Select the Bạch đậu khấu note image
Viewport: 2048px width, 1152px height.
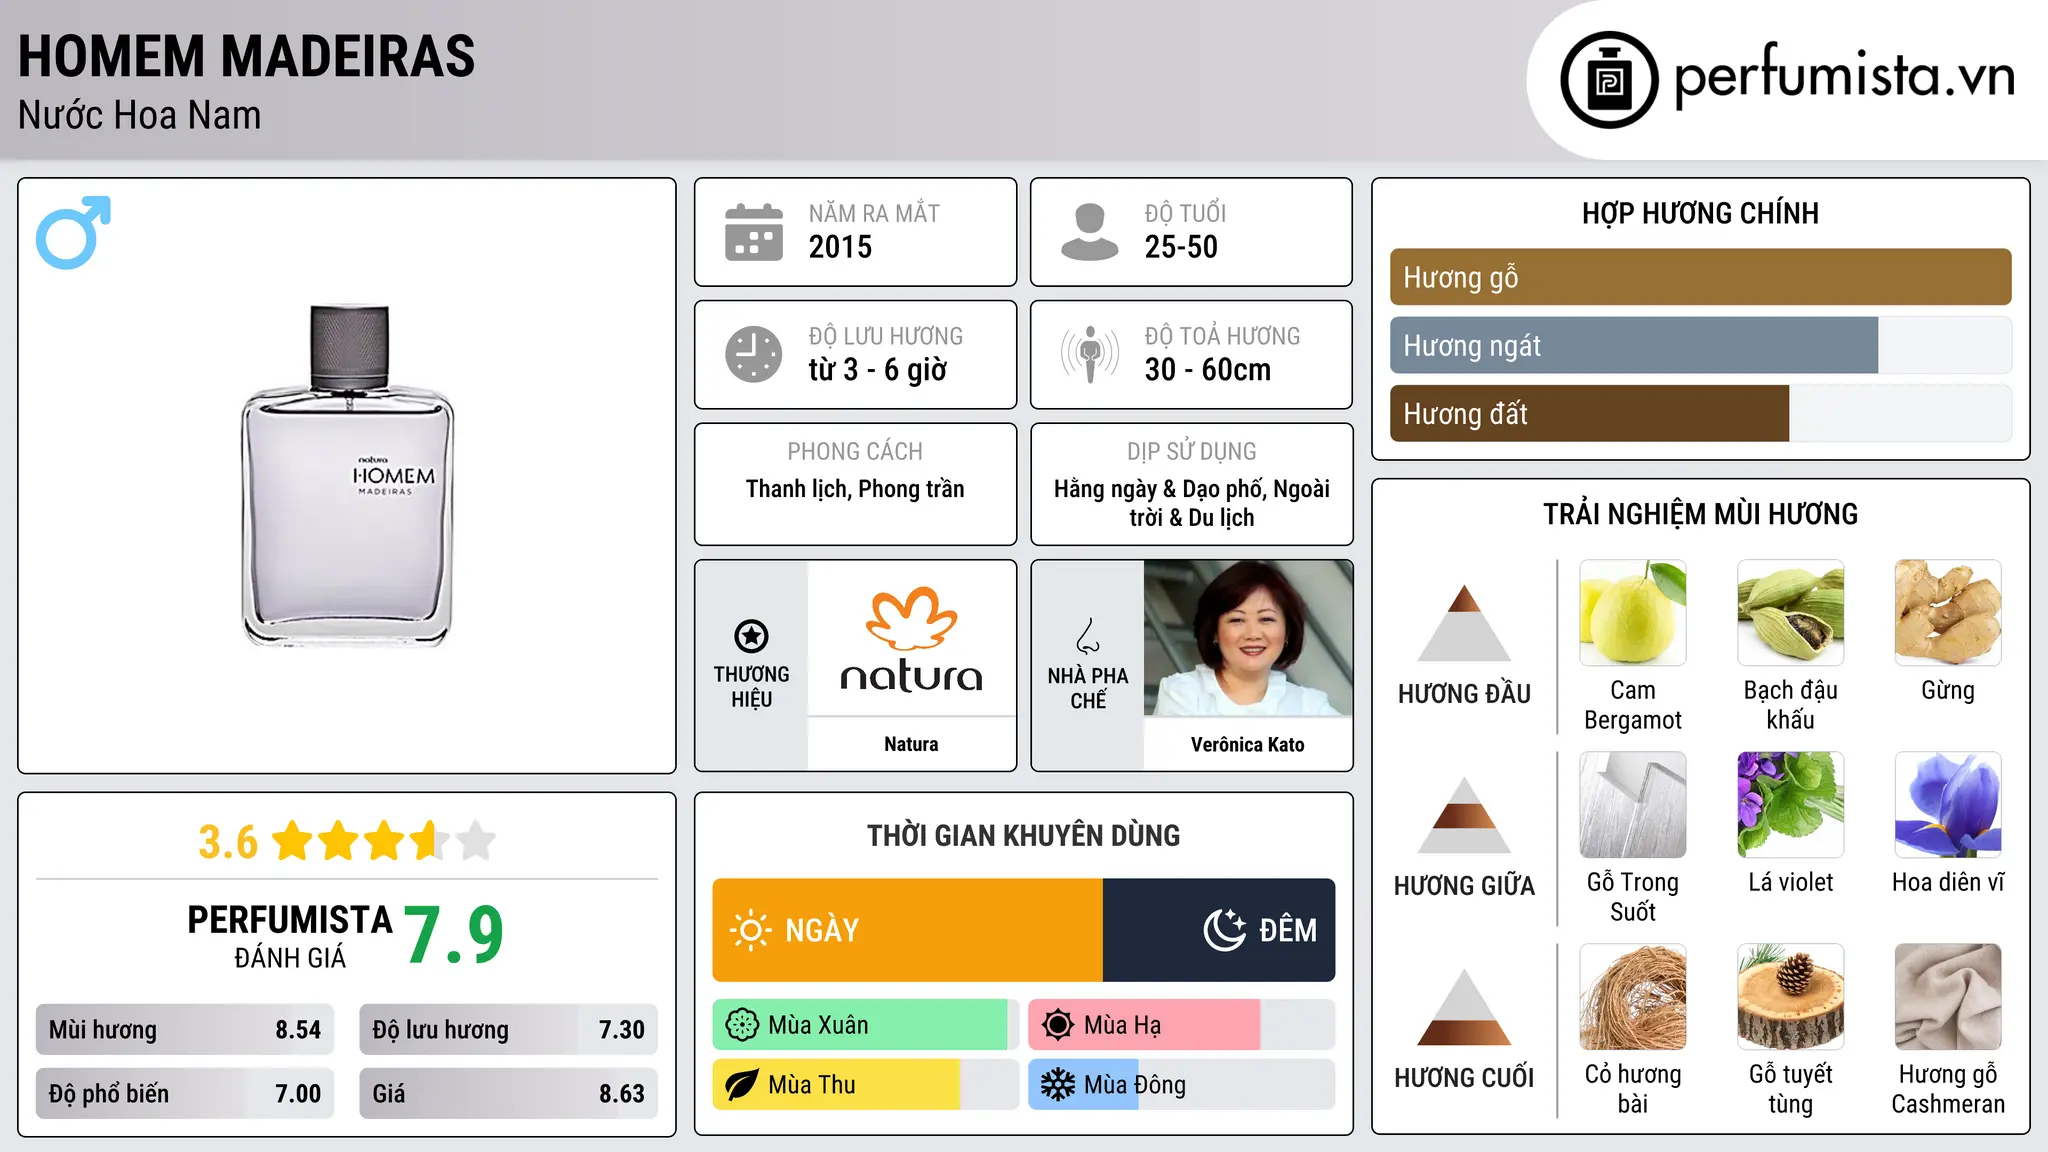pos(1790,613)
